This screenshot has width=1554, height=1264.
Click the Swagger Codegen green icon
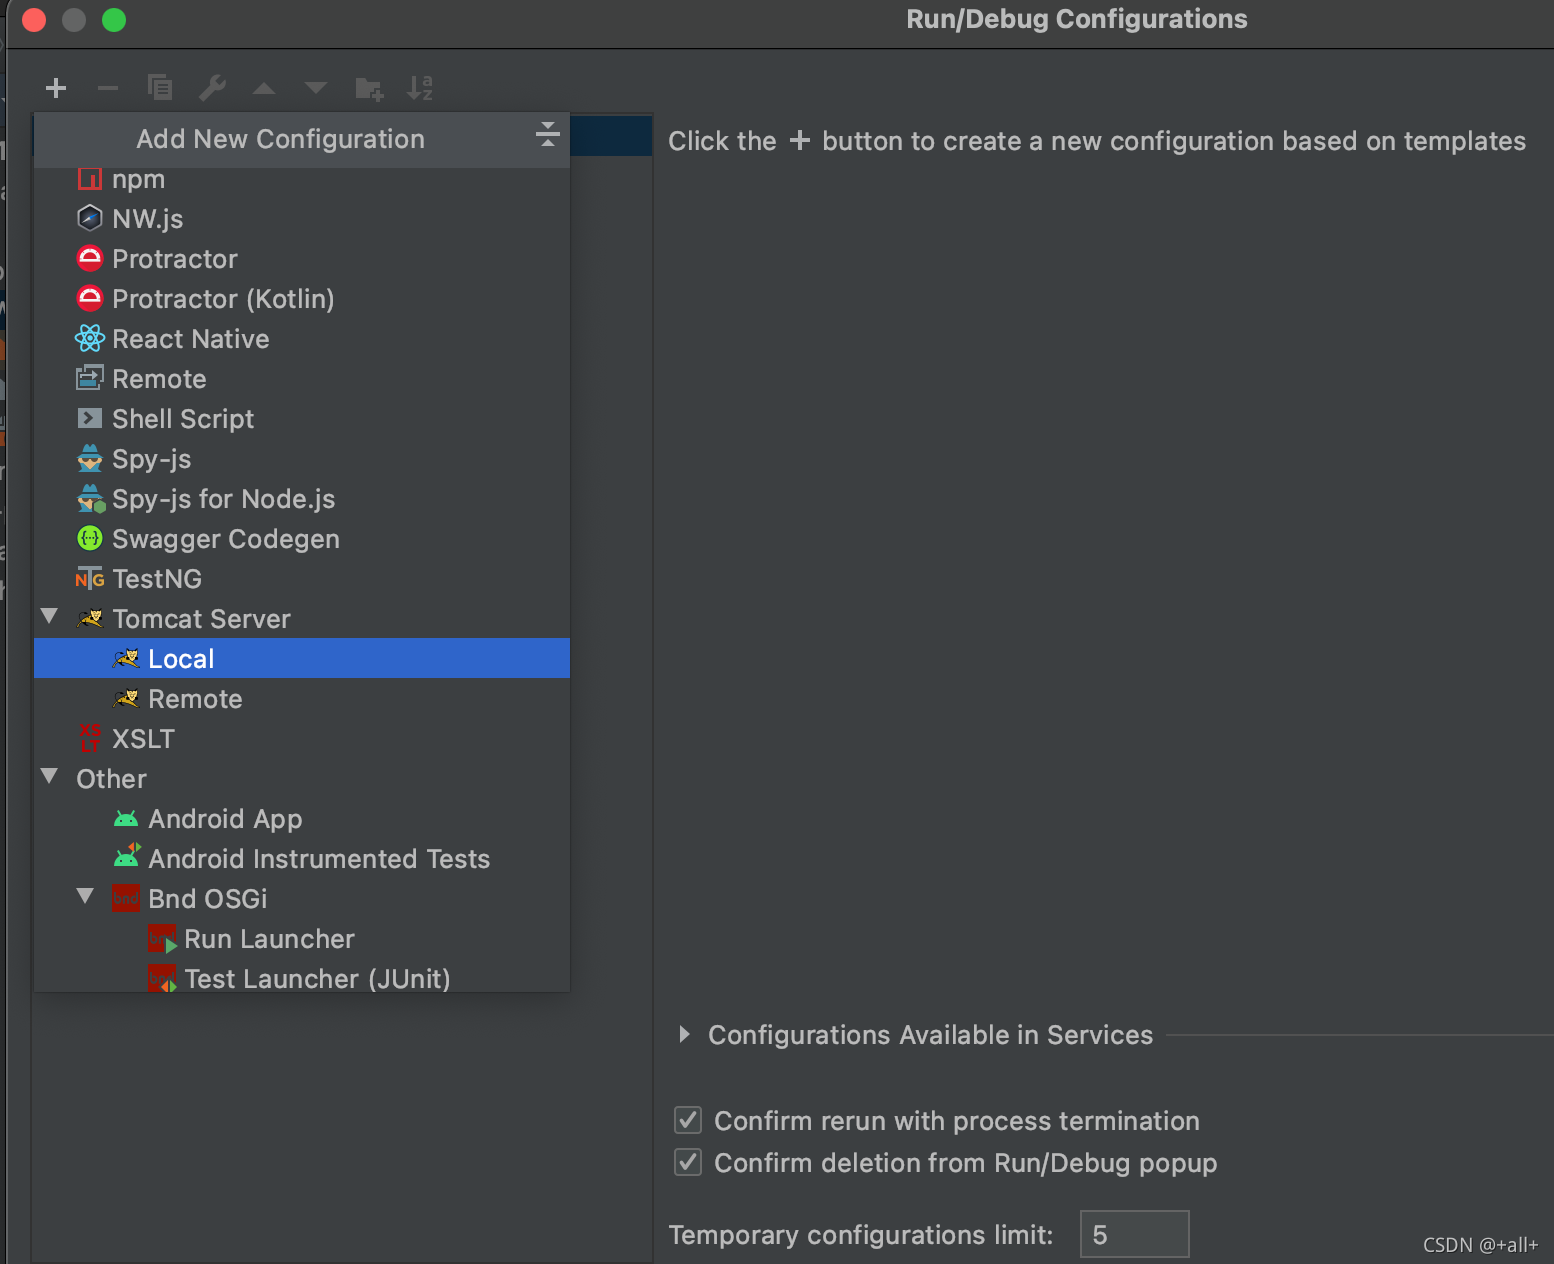(90, 538)
